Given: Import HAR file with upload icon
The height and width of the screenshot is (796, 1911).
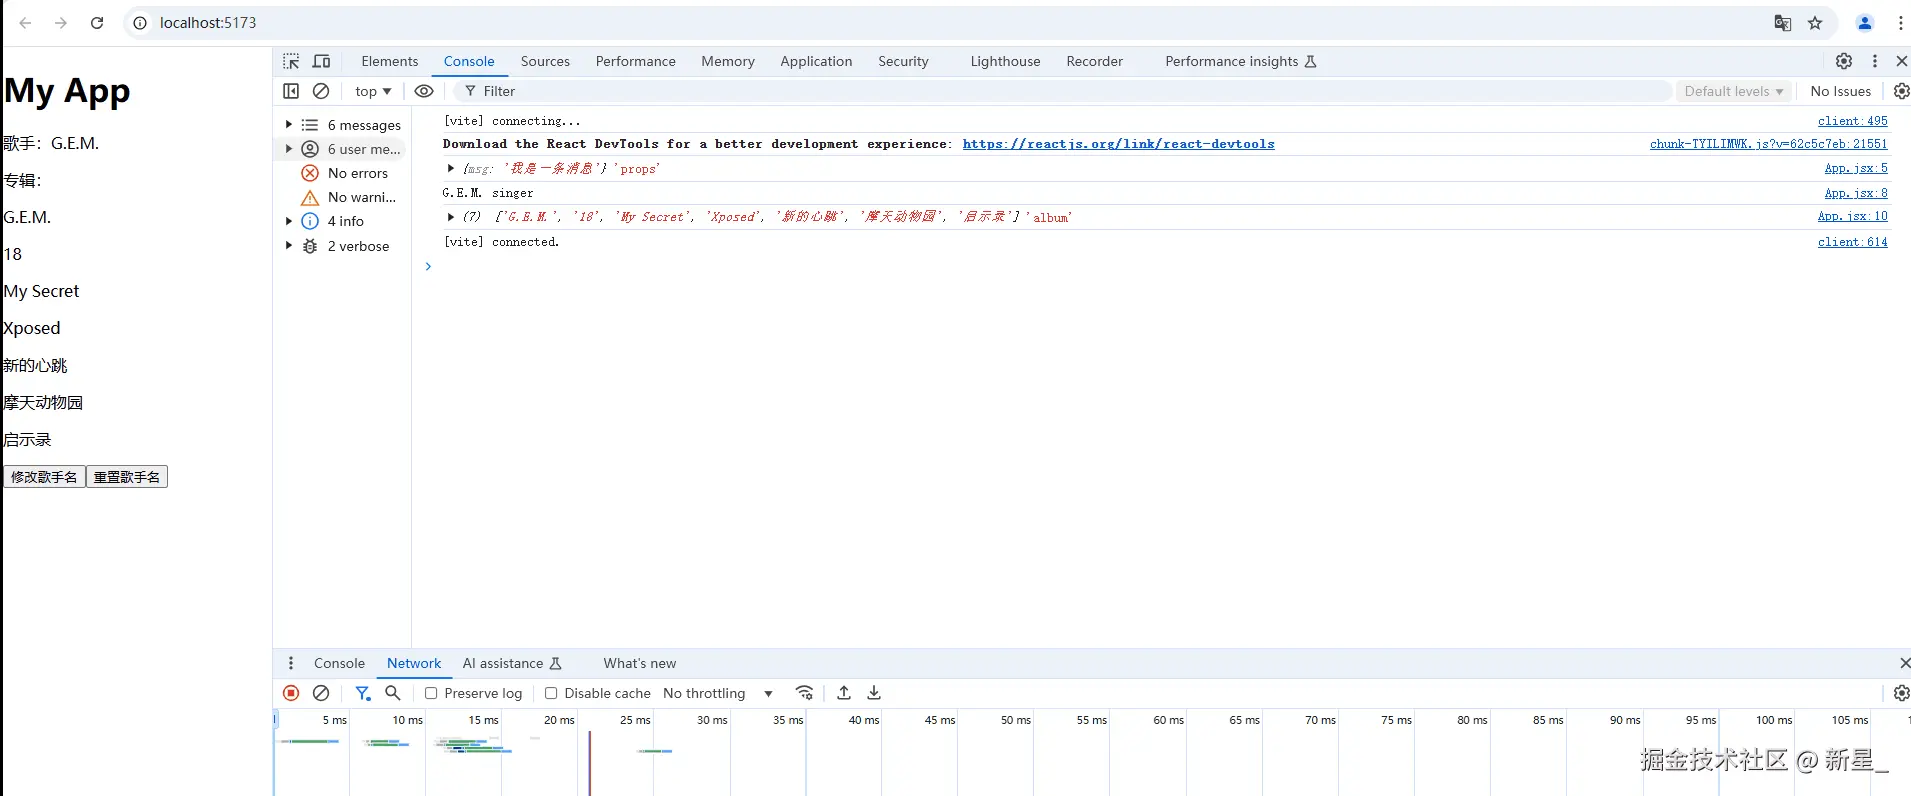Looking at the screenshot, I should tap(844, 693).
